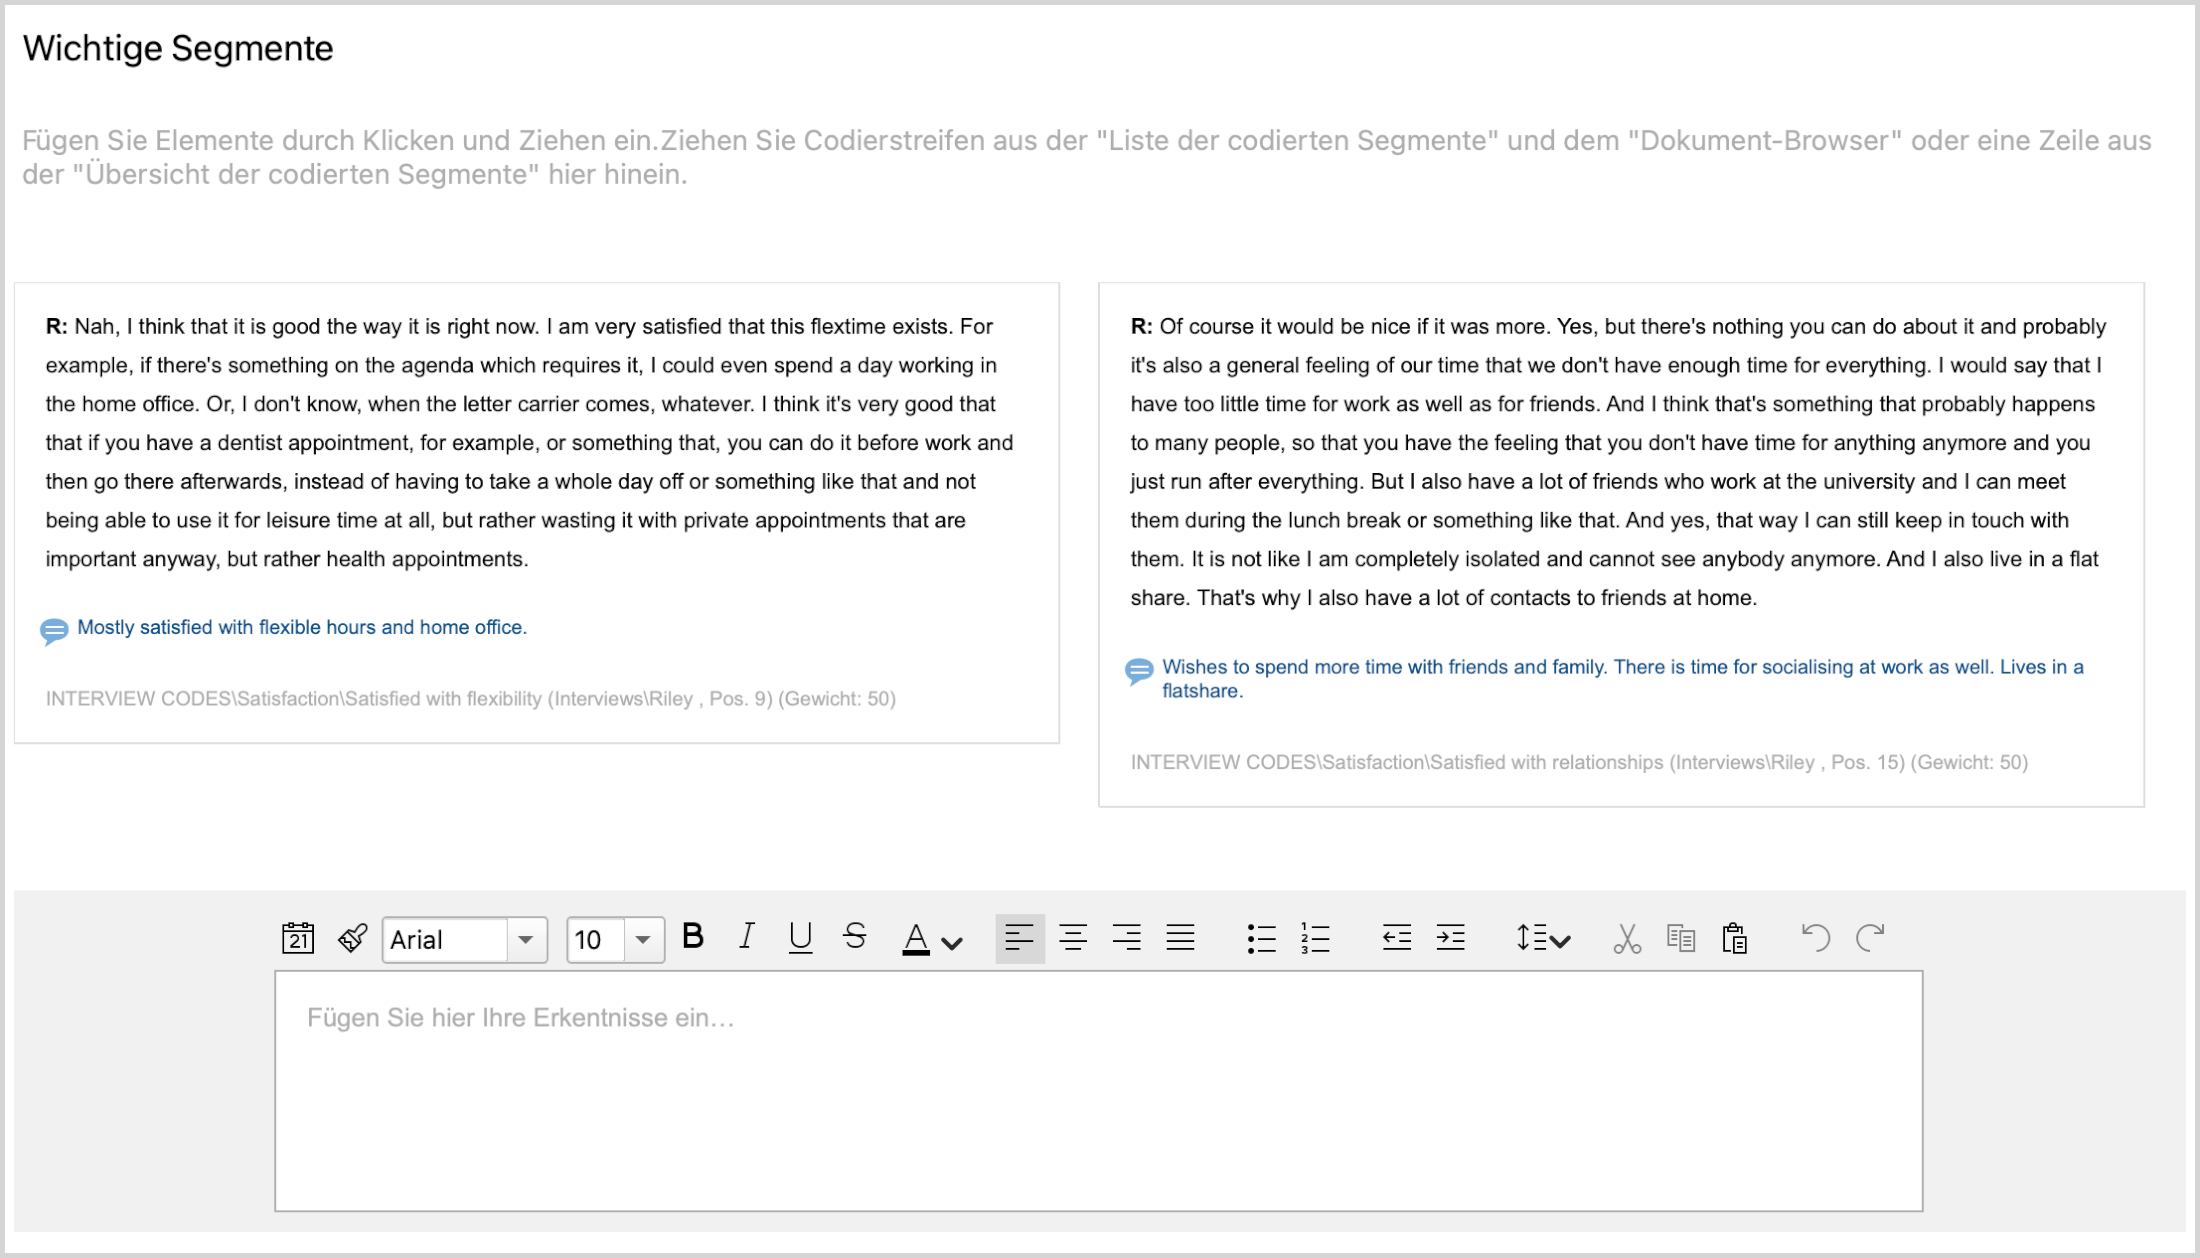The width and height of the screenshot is (2200, 1258).
Task: Click into the Erkenntnisse text field
Action: (1098, 1091)
